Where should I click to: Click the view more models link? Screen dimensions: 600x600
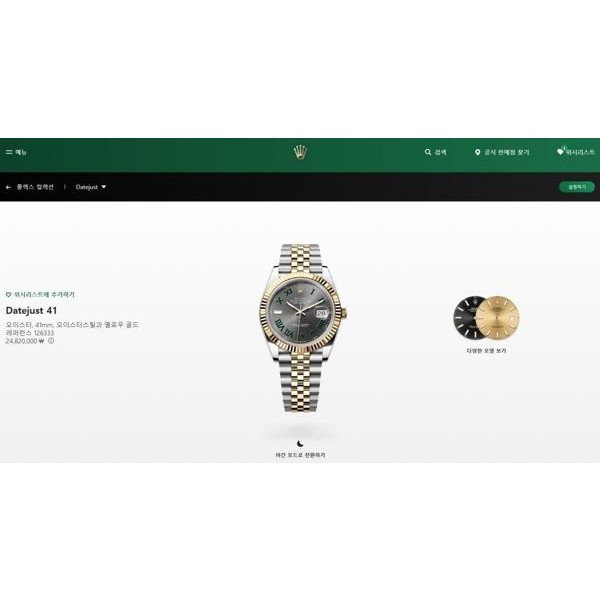(486, 351)
